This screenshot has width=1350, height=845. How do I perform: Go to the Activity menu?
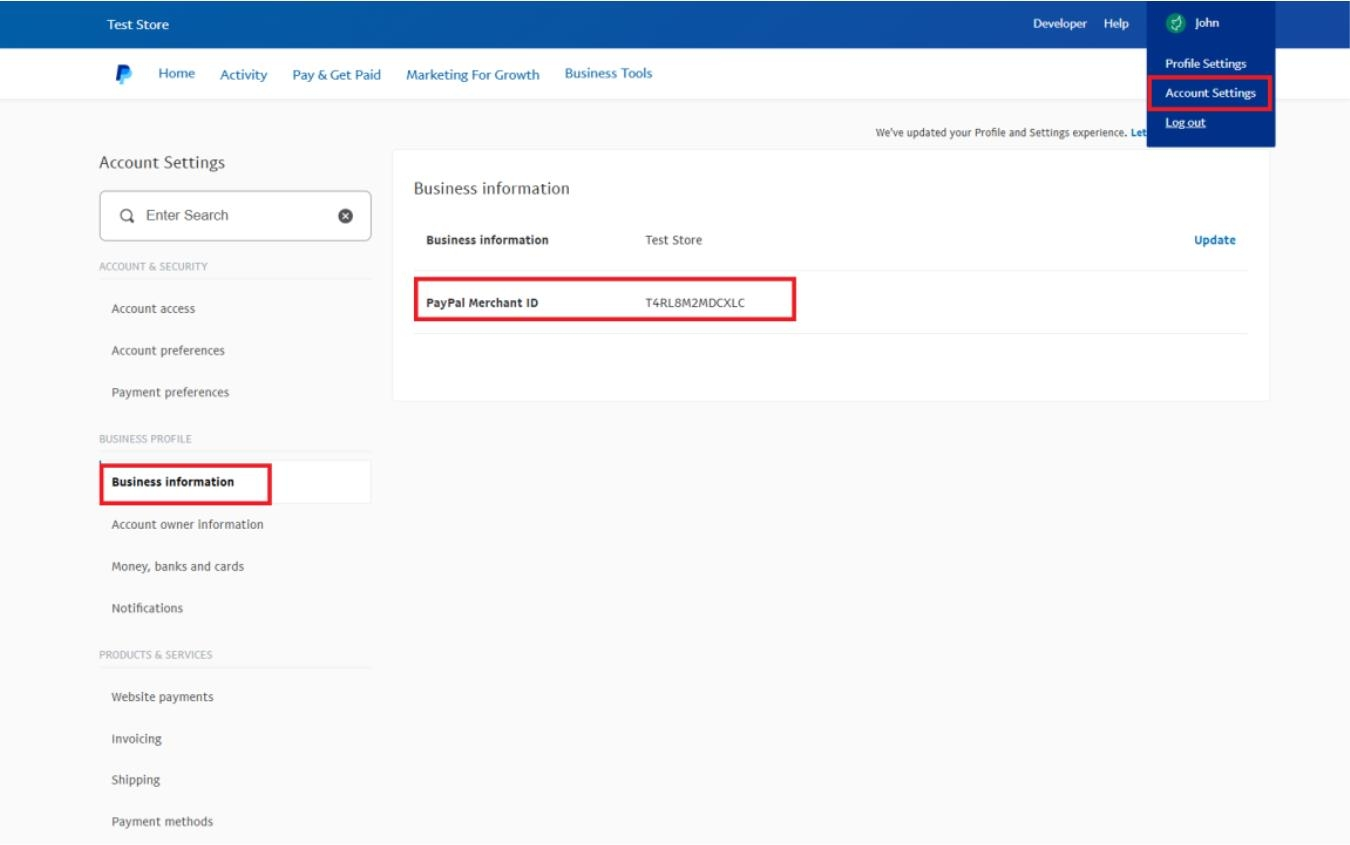(244, 75)
